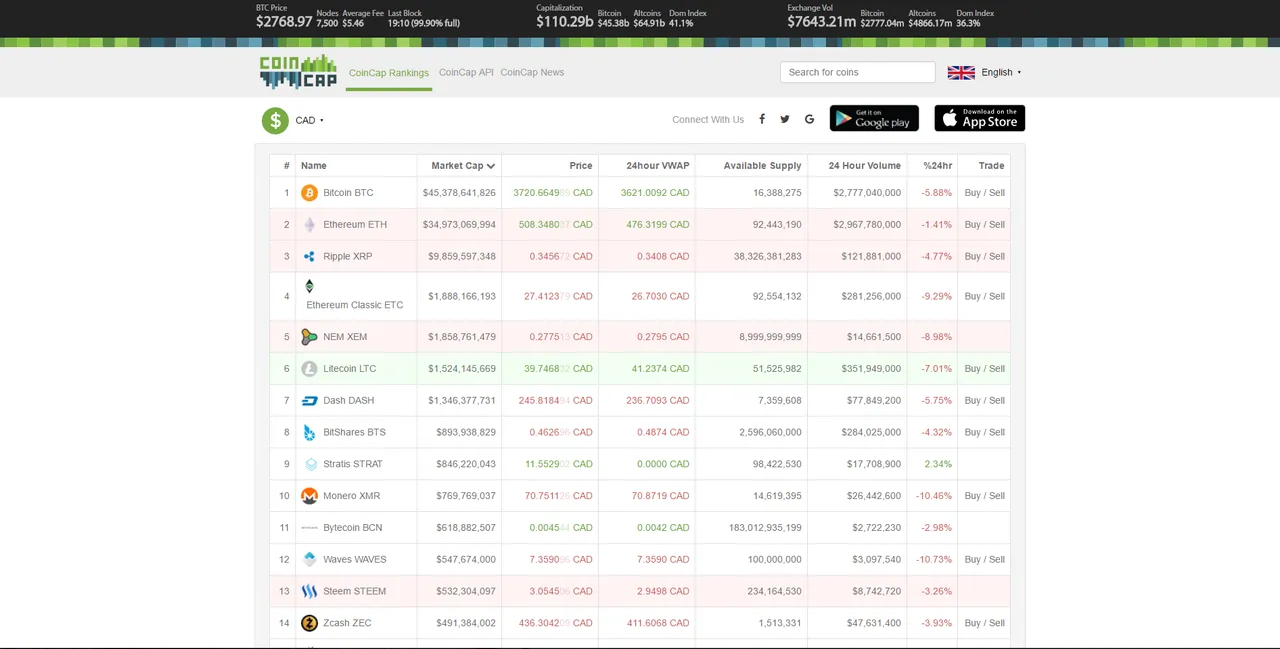Click the CoinCap logo
This screenshot has width=1280, height=649.
tap(298, 72)
